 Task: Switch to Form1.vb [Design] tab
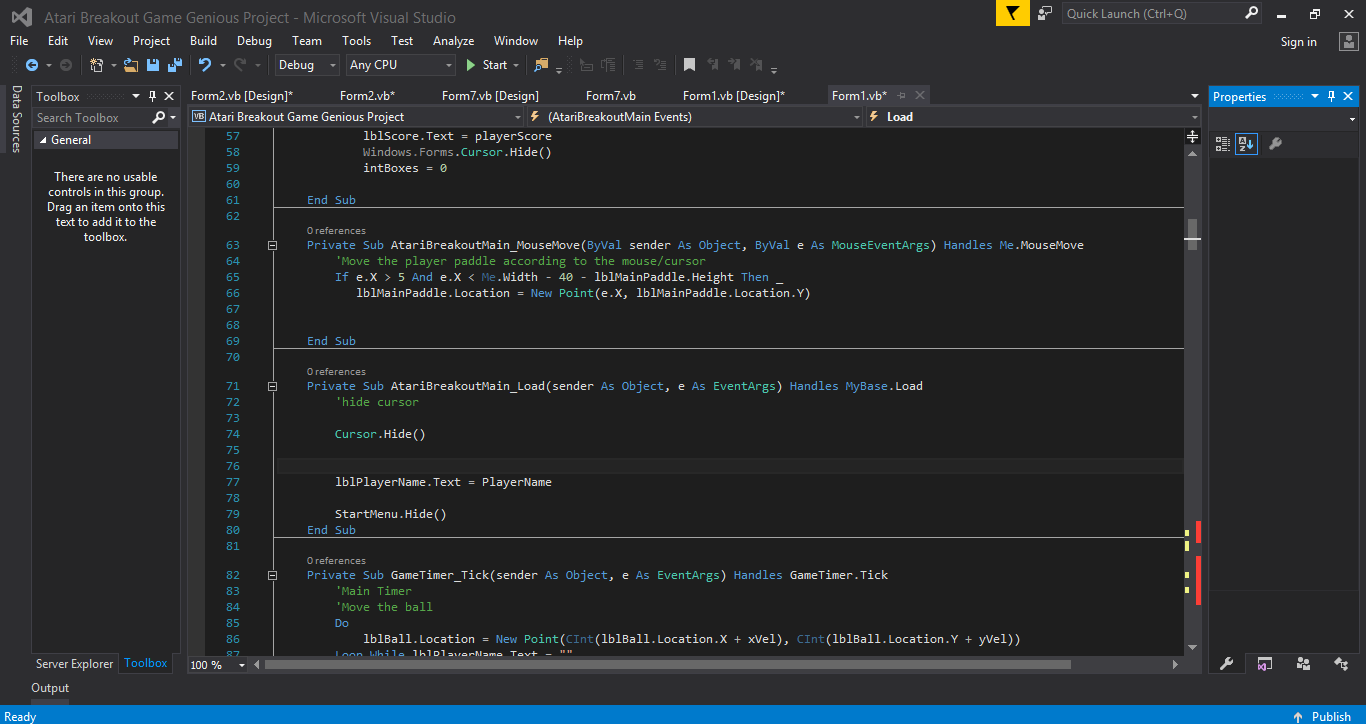pyautogui.click(x=734, y=96)
